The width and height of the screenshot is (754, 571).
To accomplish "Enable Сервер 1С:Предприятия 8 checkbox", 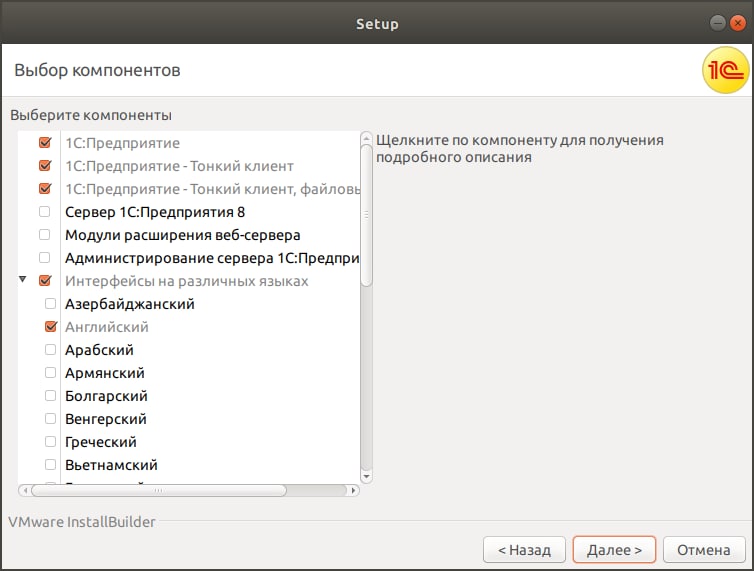I will [44, 212].
